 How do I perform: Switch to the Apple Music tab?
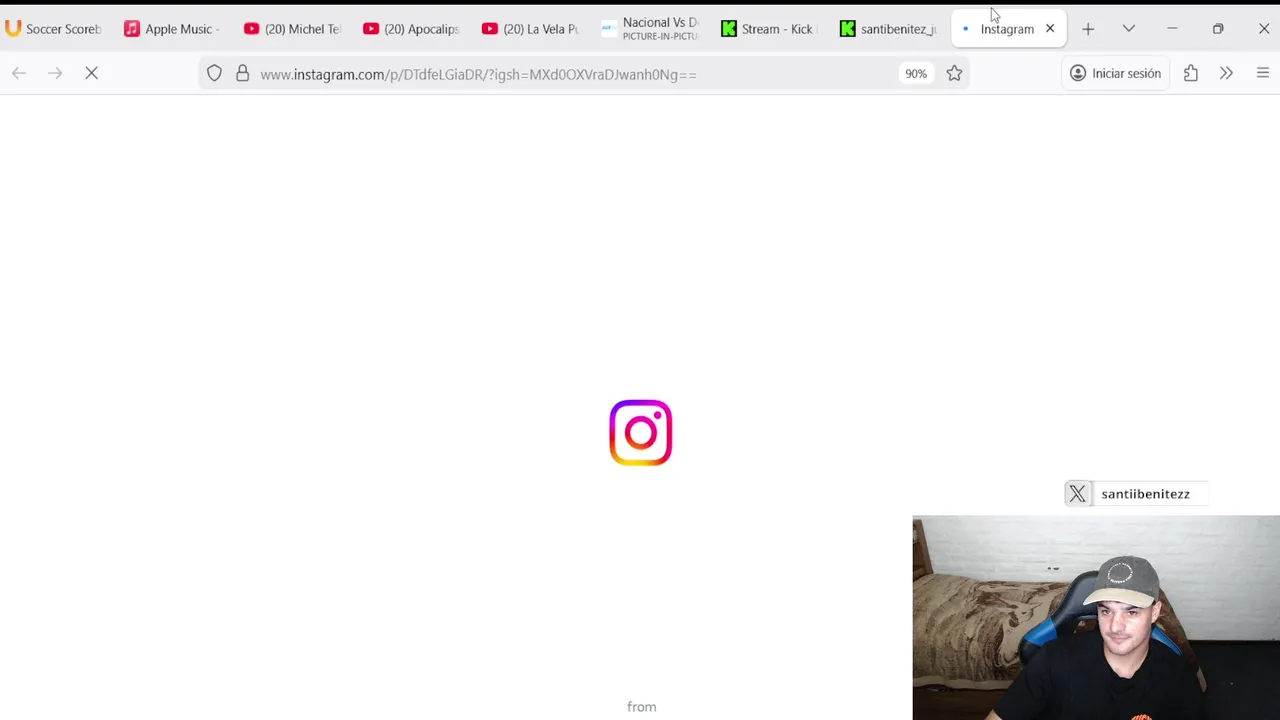point(172,29)
